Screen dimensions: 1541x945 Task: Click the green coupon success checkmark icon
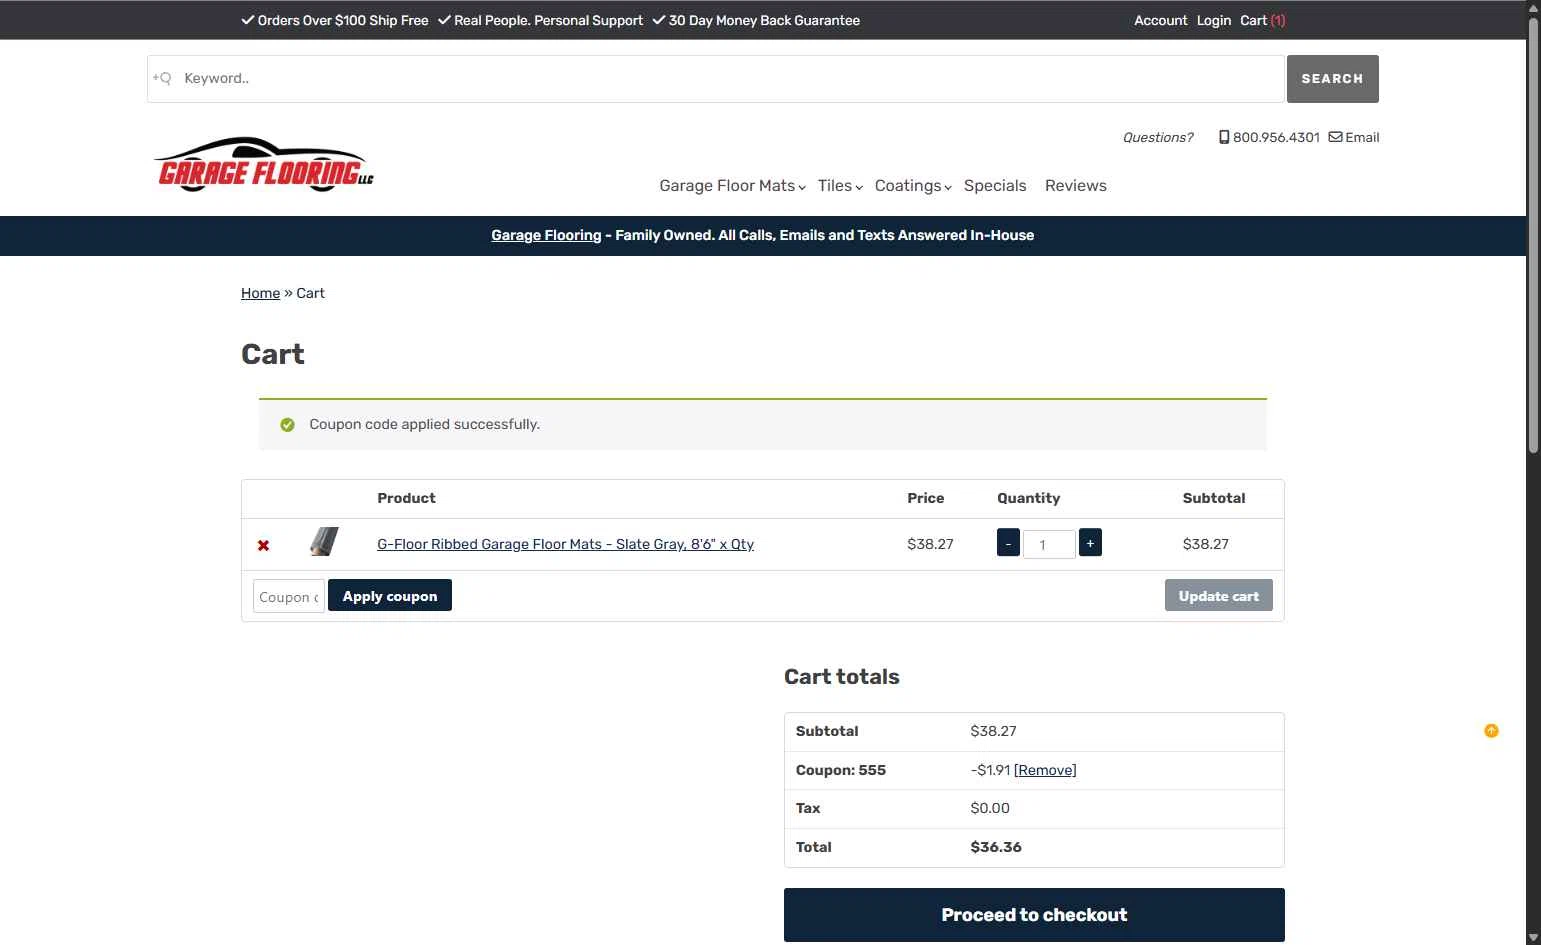(x=288, y=425)
